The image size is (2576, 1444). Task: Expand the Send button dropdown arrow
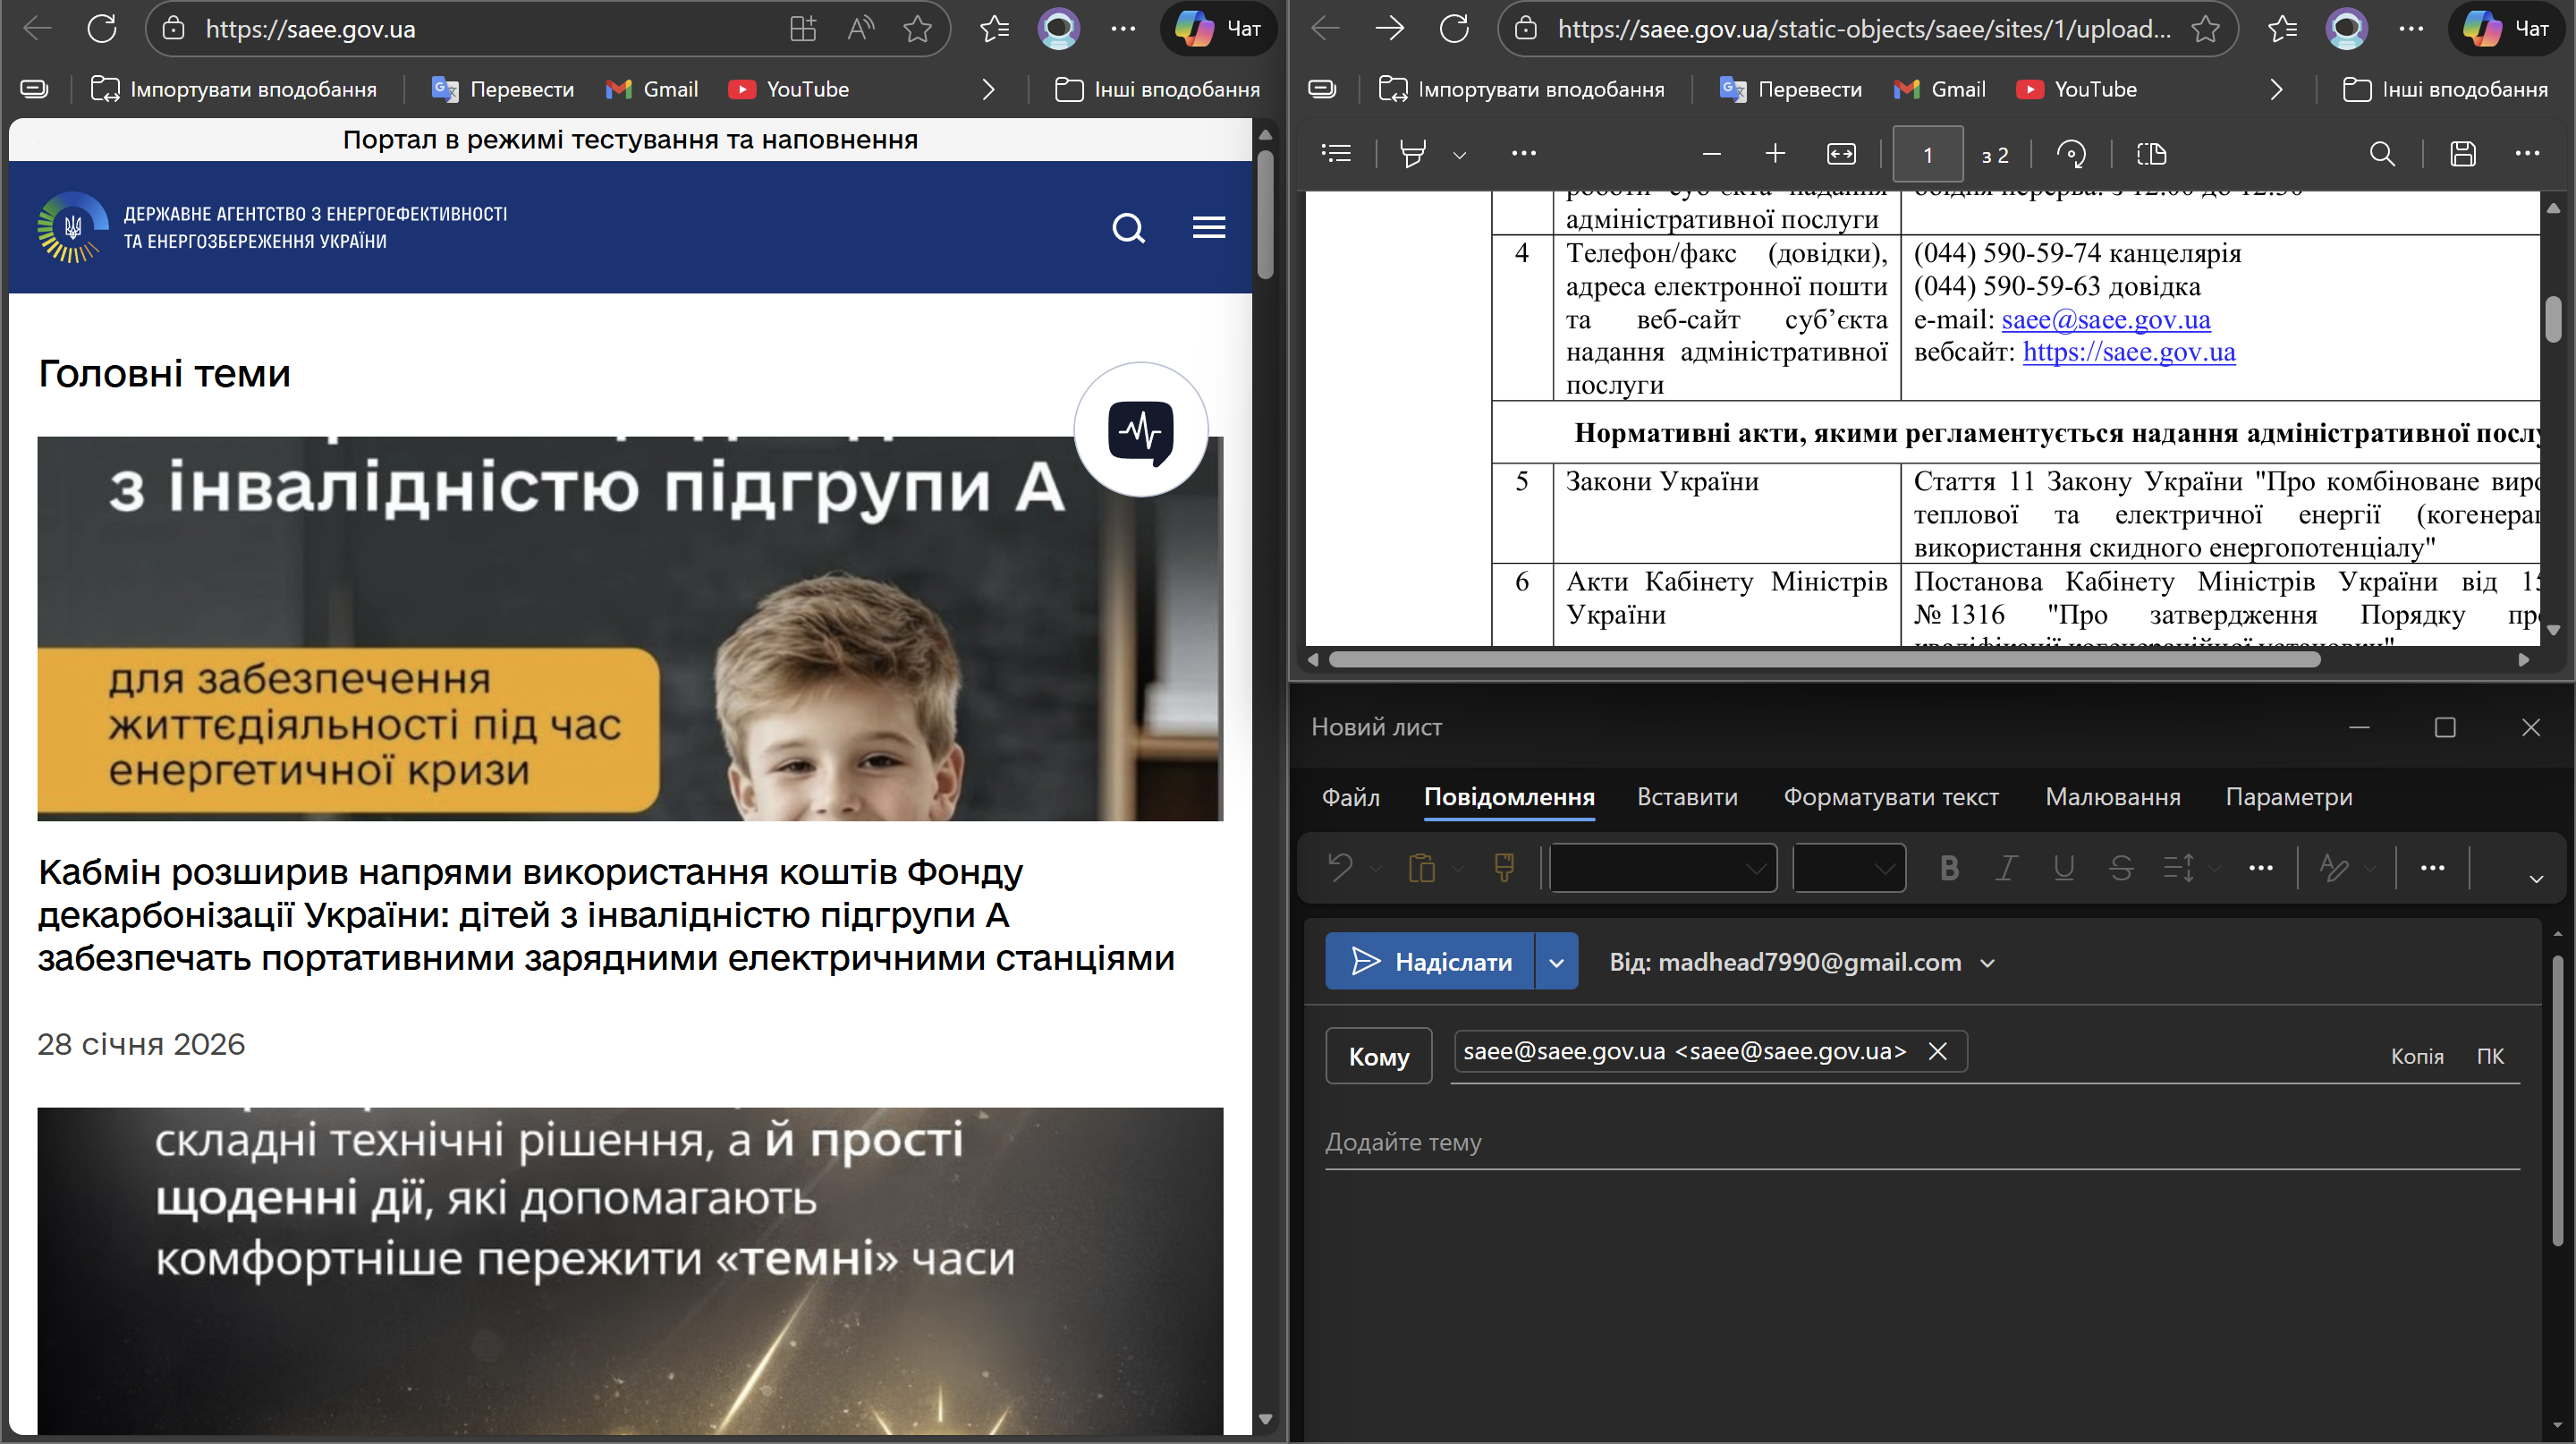coord(1556,962)
